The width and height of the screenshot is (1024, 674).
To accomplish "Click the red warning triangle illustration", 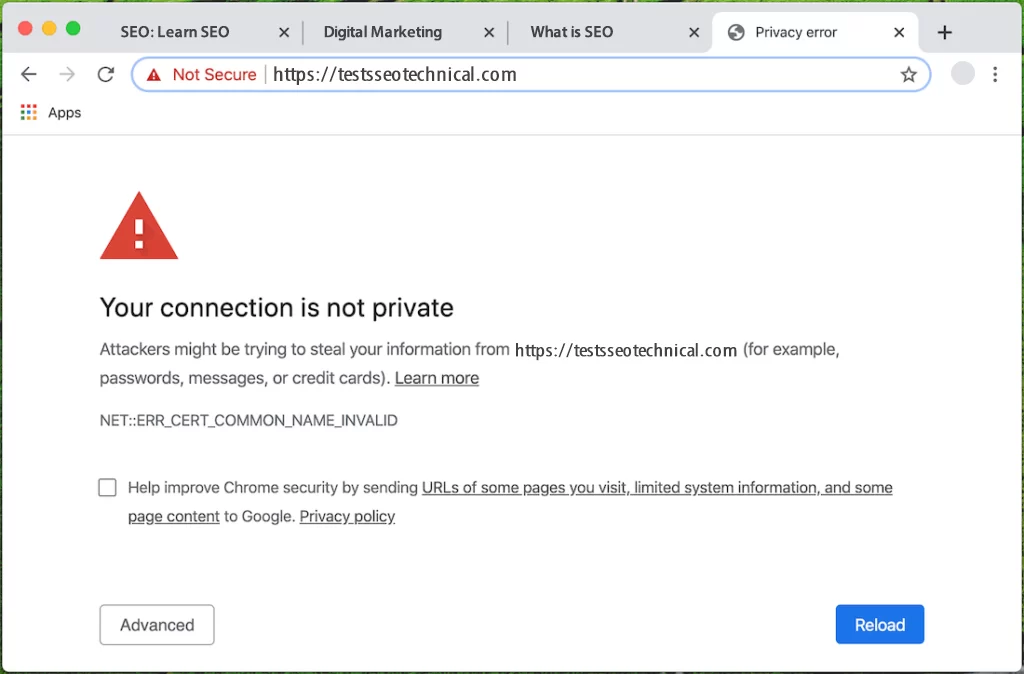I will point(138,225).
